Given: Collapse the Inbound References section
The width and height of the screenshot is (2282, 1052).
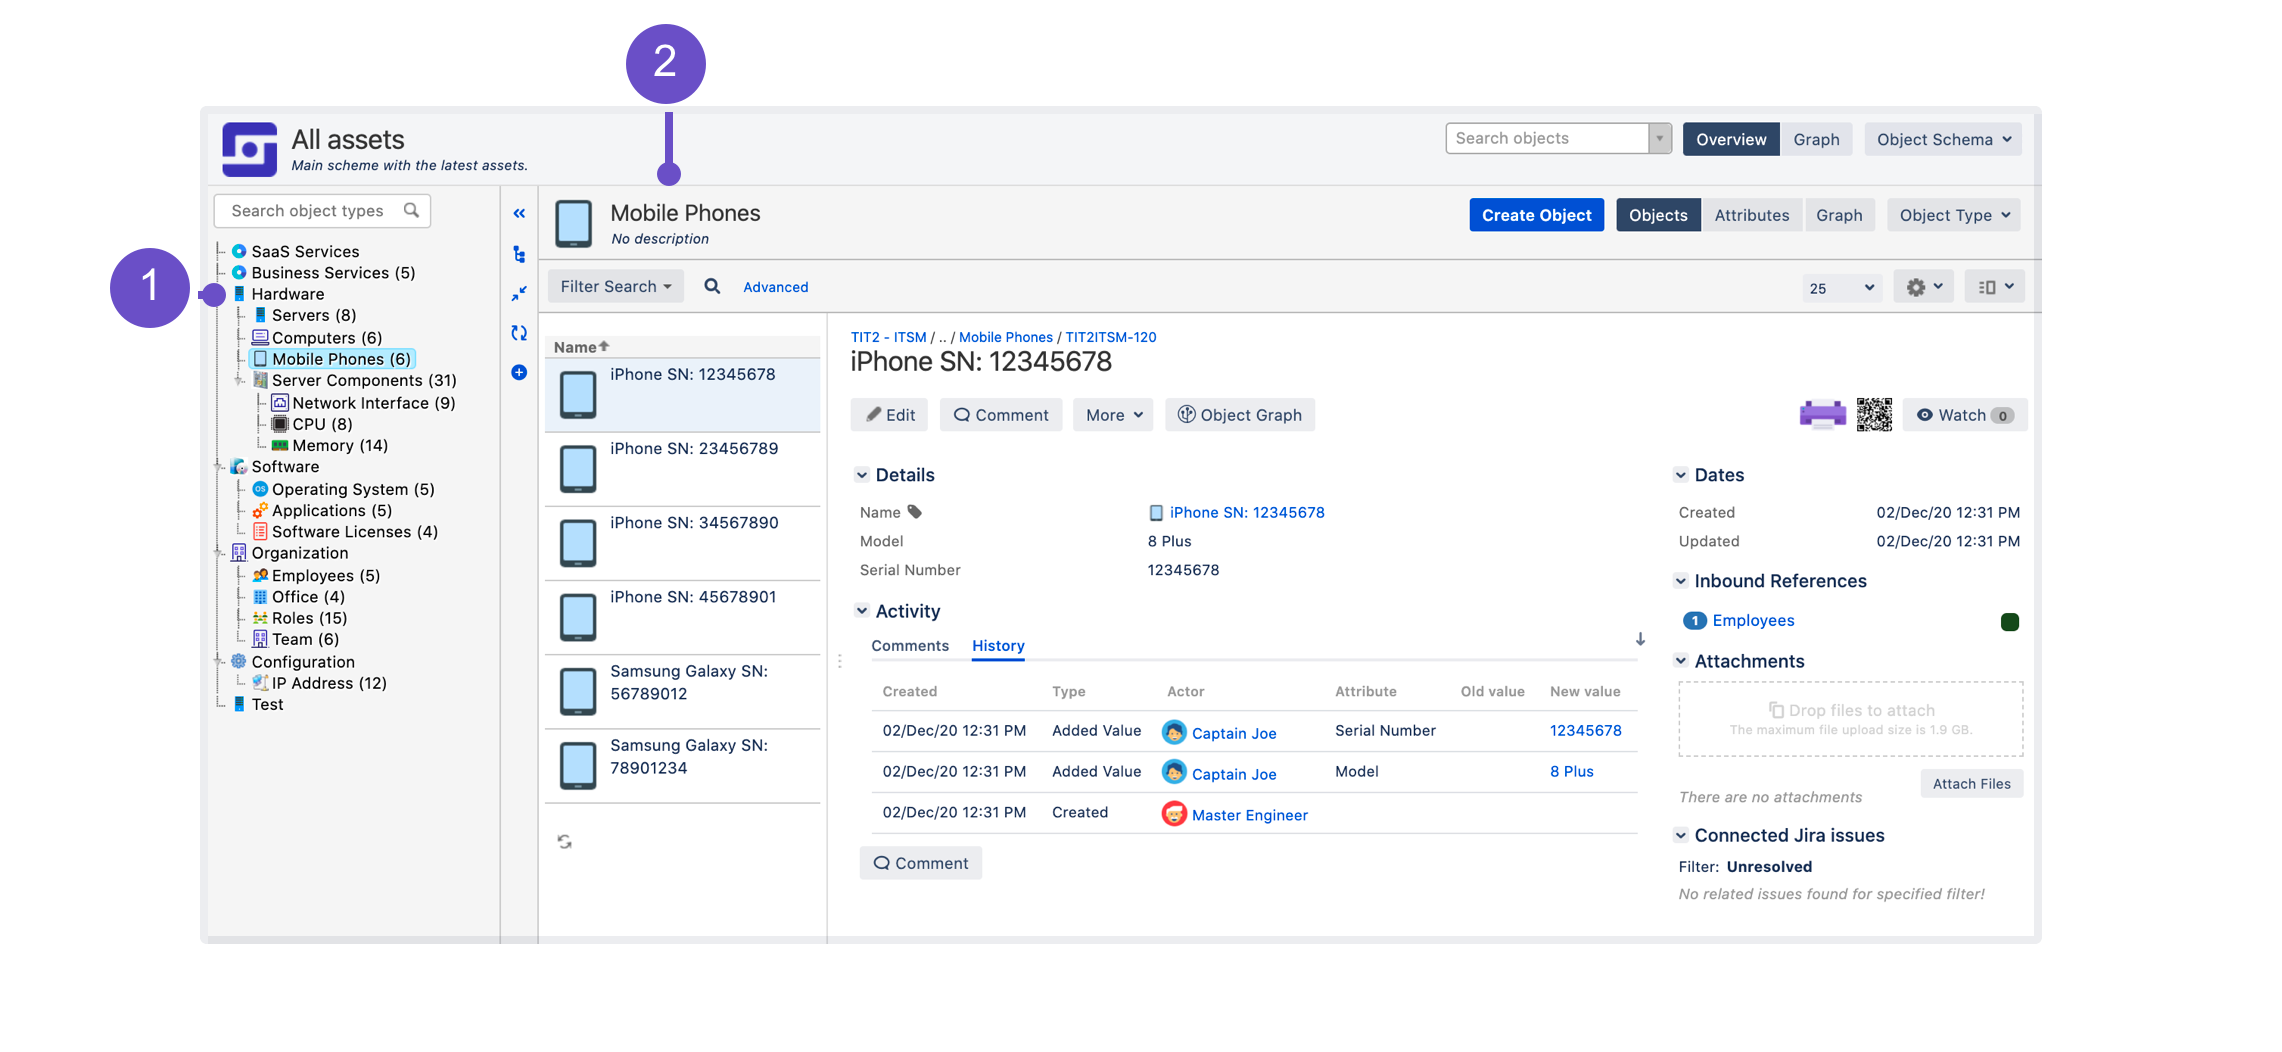Looking at the screenshot, I should pyautogui.click(x=1681, y=581).
